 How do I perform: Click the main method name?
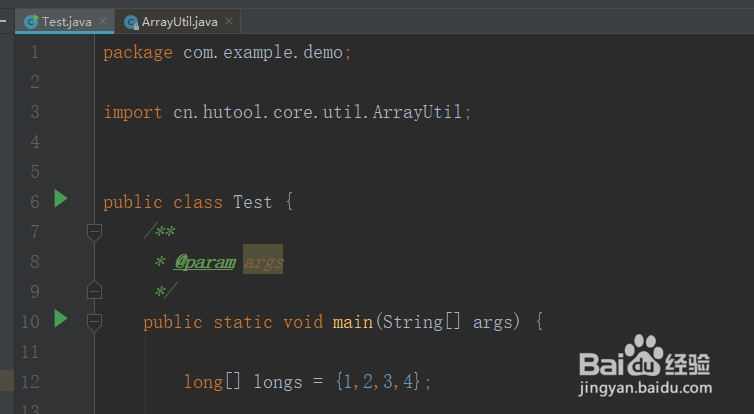pos(353,322)
